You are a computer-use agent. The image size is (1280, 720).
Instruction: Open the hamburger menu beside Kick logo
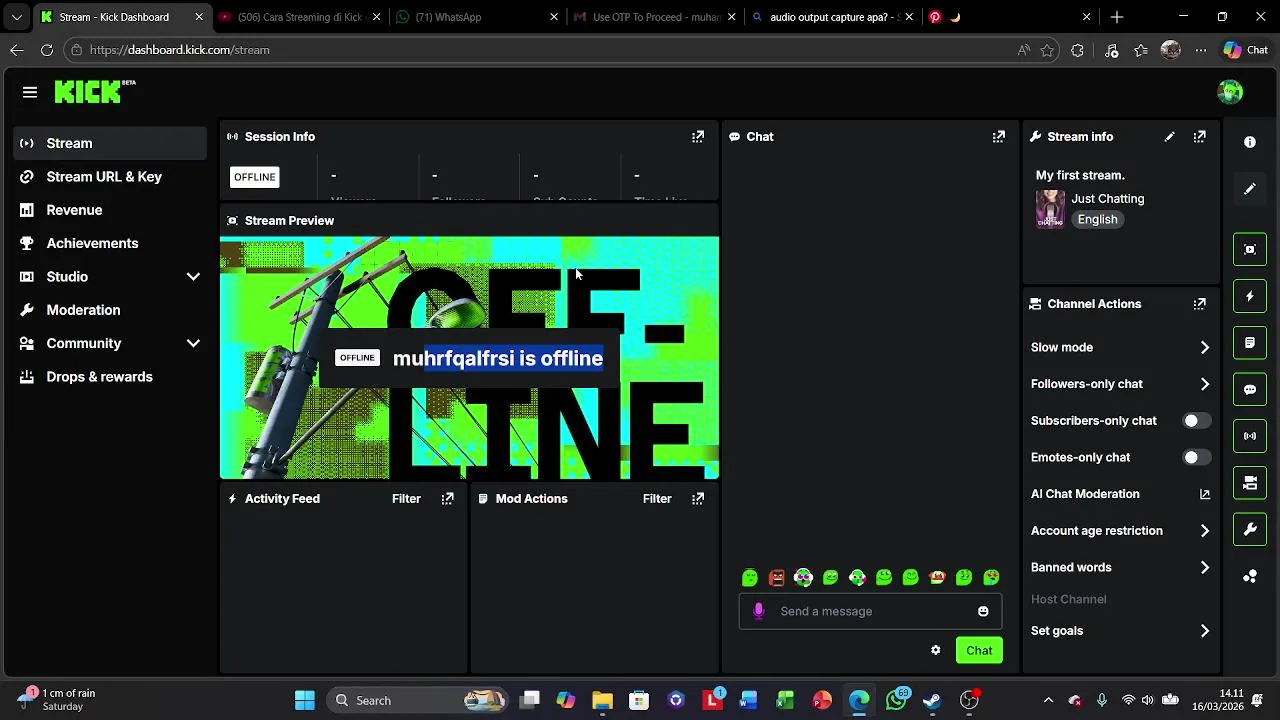coord(30,92)
